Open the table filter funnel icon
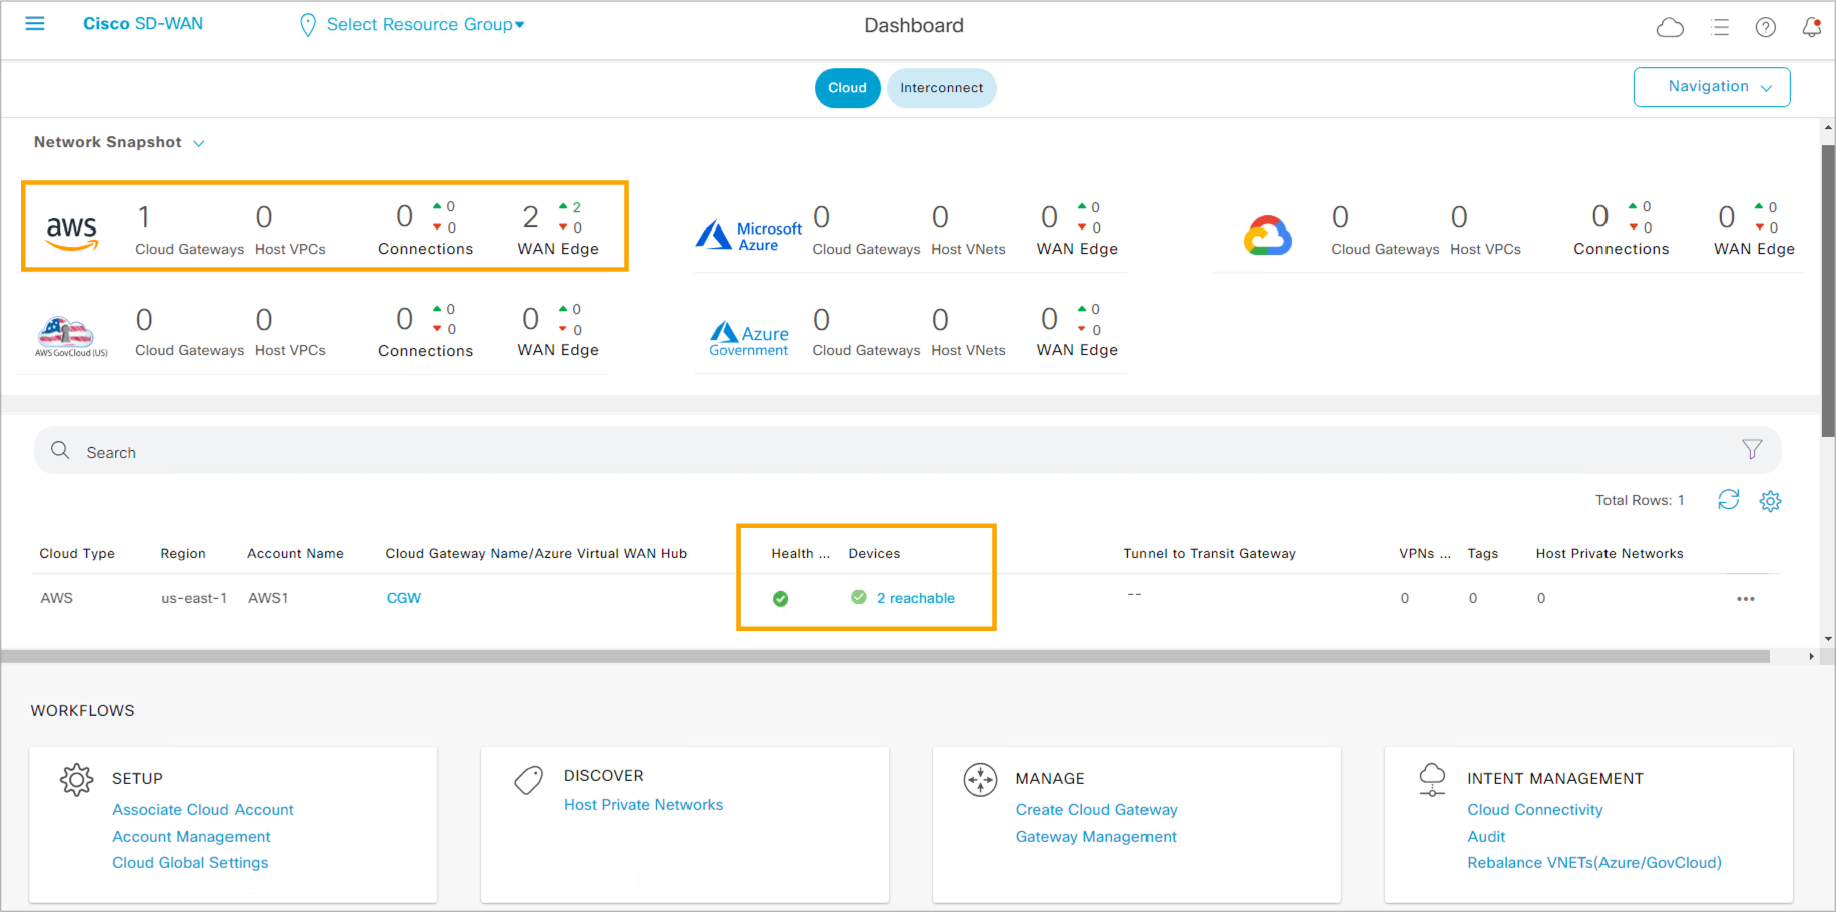This screenshot has width=1836, height=912. [x=1752, y=449]
